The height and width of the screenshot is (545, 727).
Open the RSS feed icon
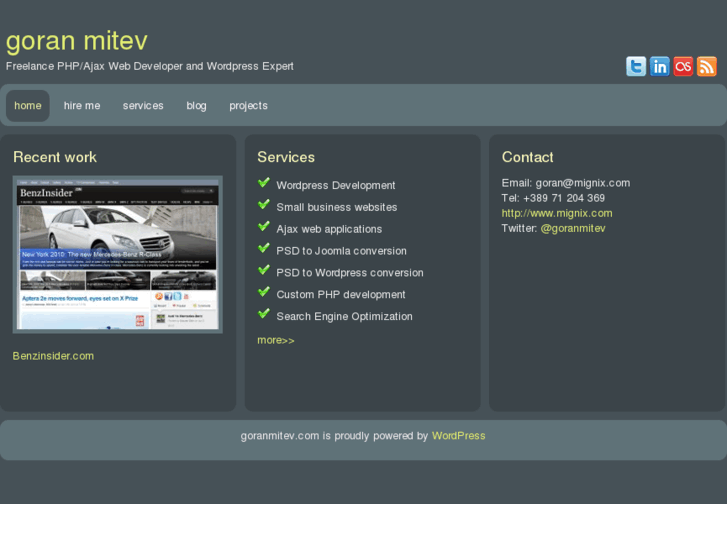point(707,66)
